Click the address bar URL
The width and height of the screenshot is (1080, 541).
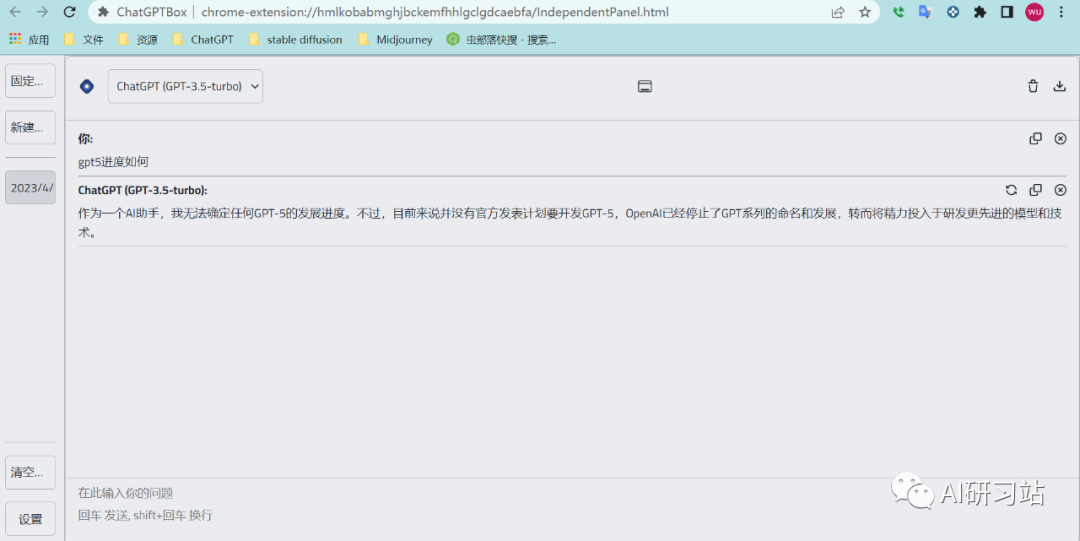(x=435, y=12)
